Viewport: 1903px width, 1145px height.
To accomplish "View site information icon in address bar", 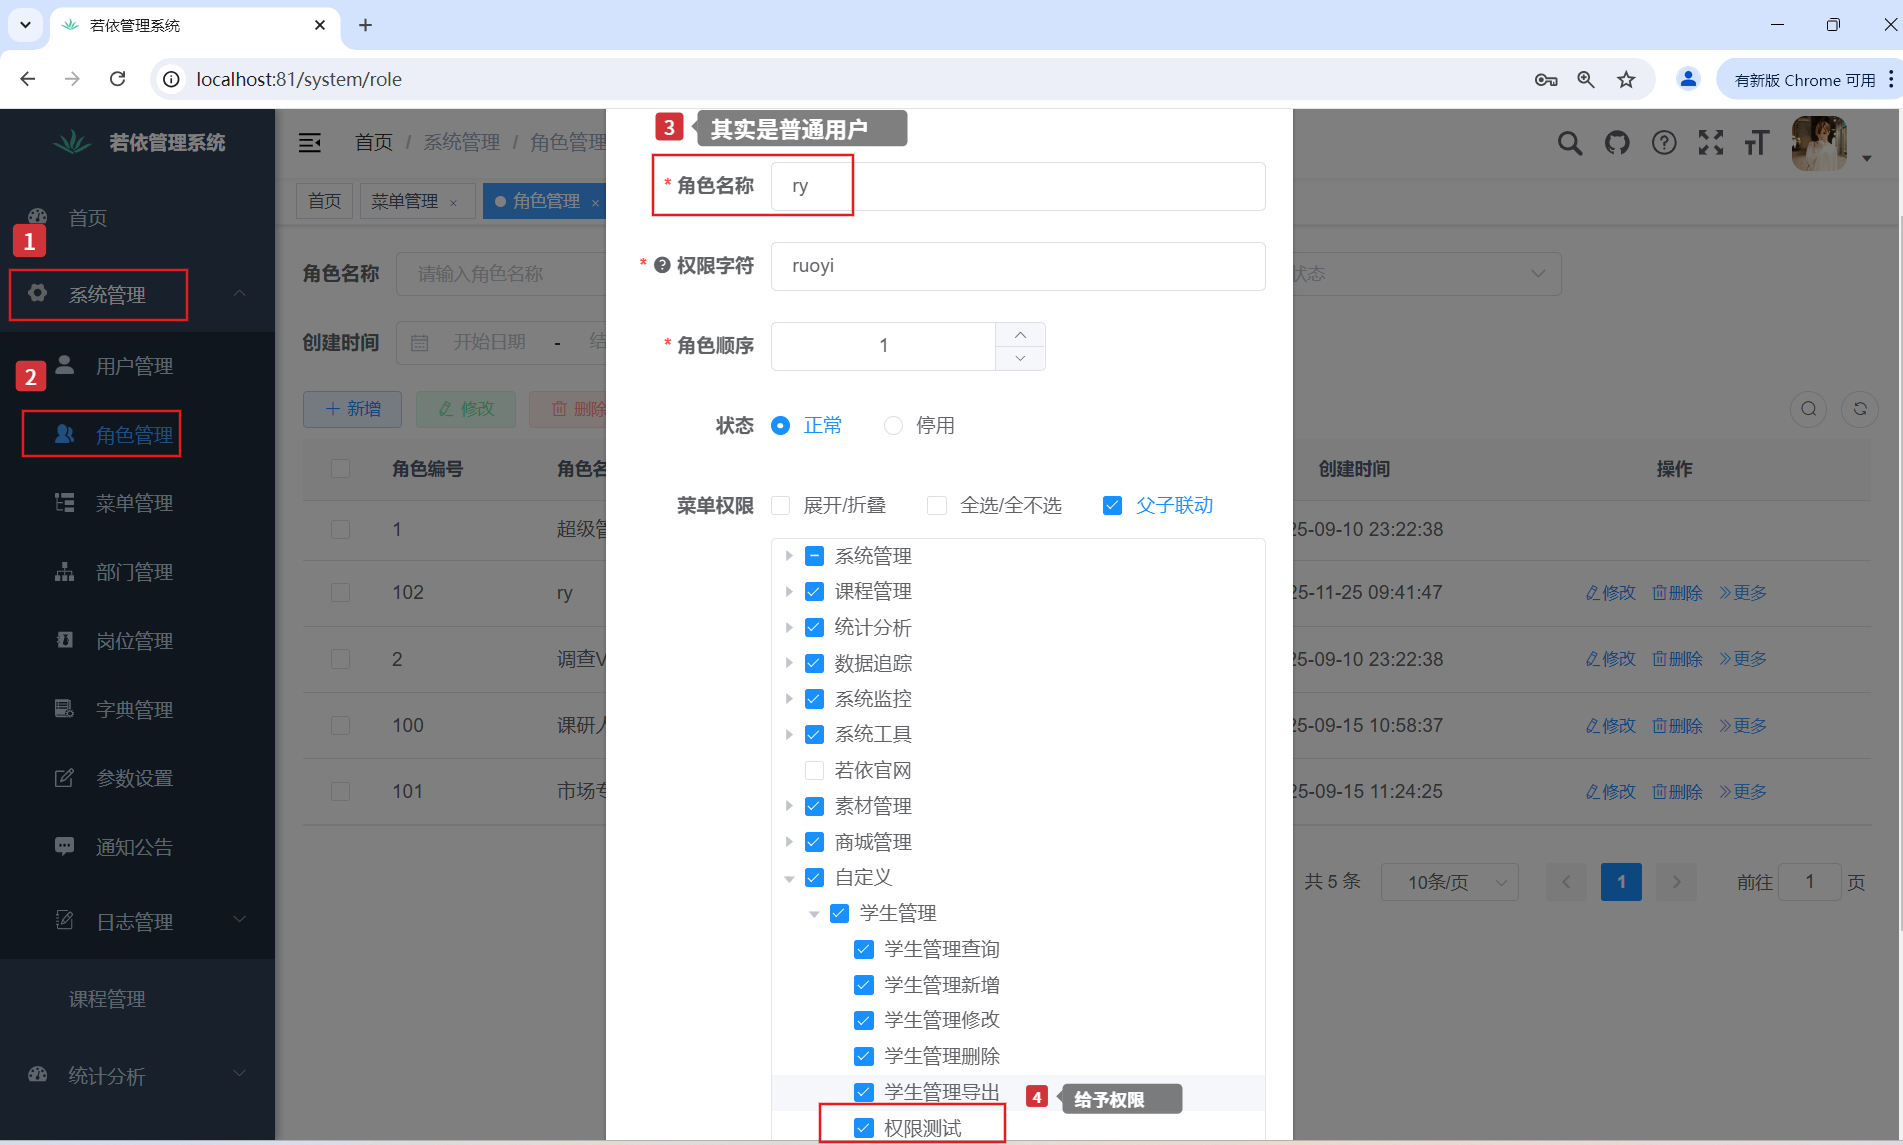I will 172,79.
